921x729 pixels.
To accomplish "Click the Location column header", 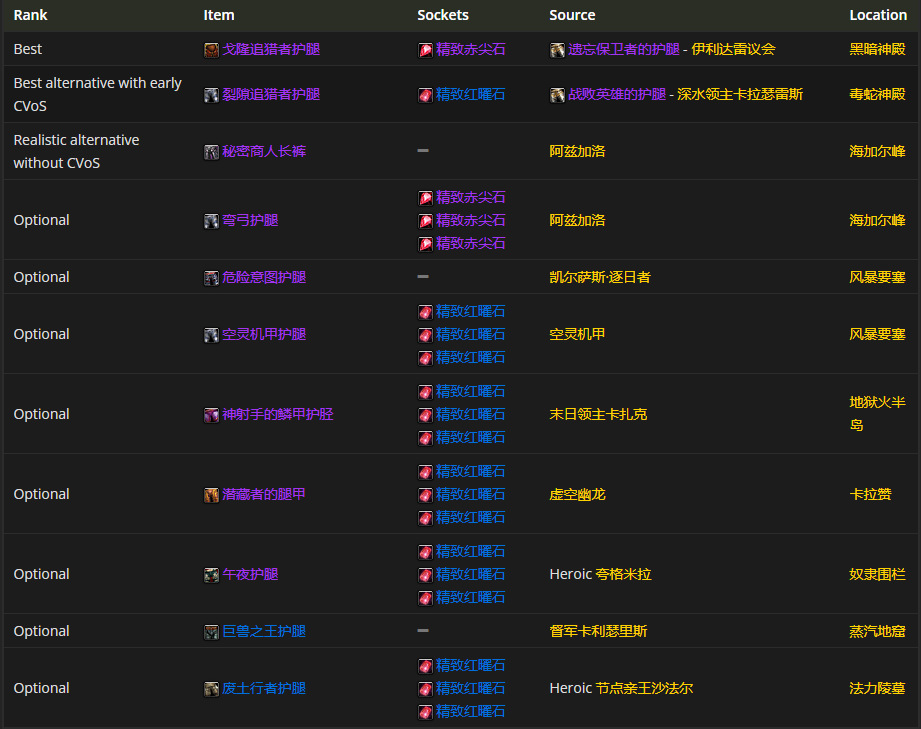I will [878, 15].
